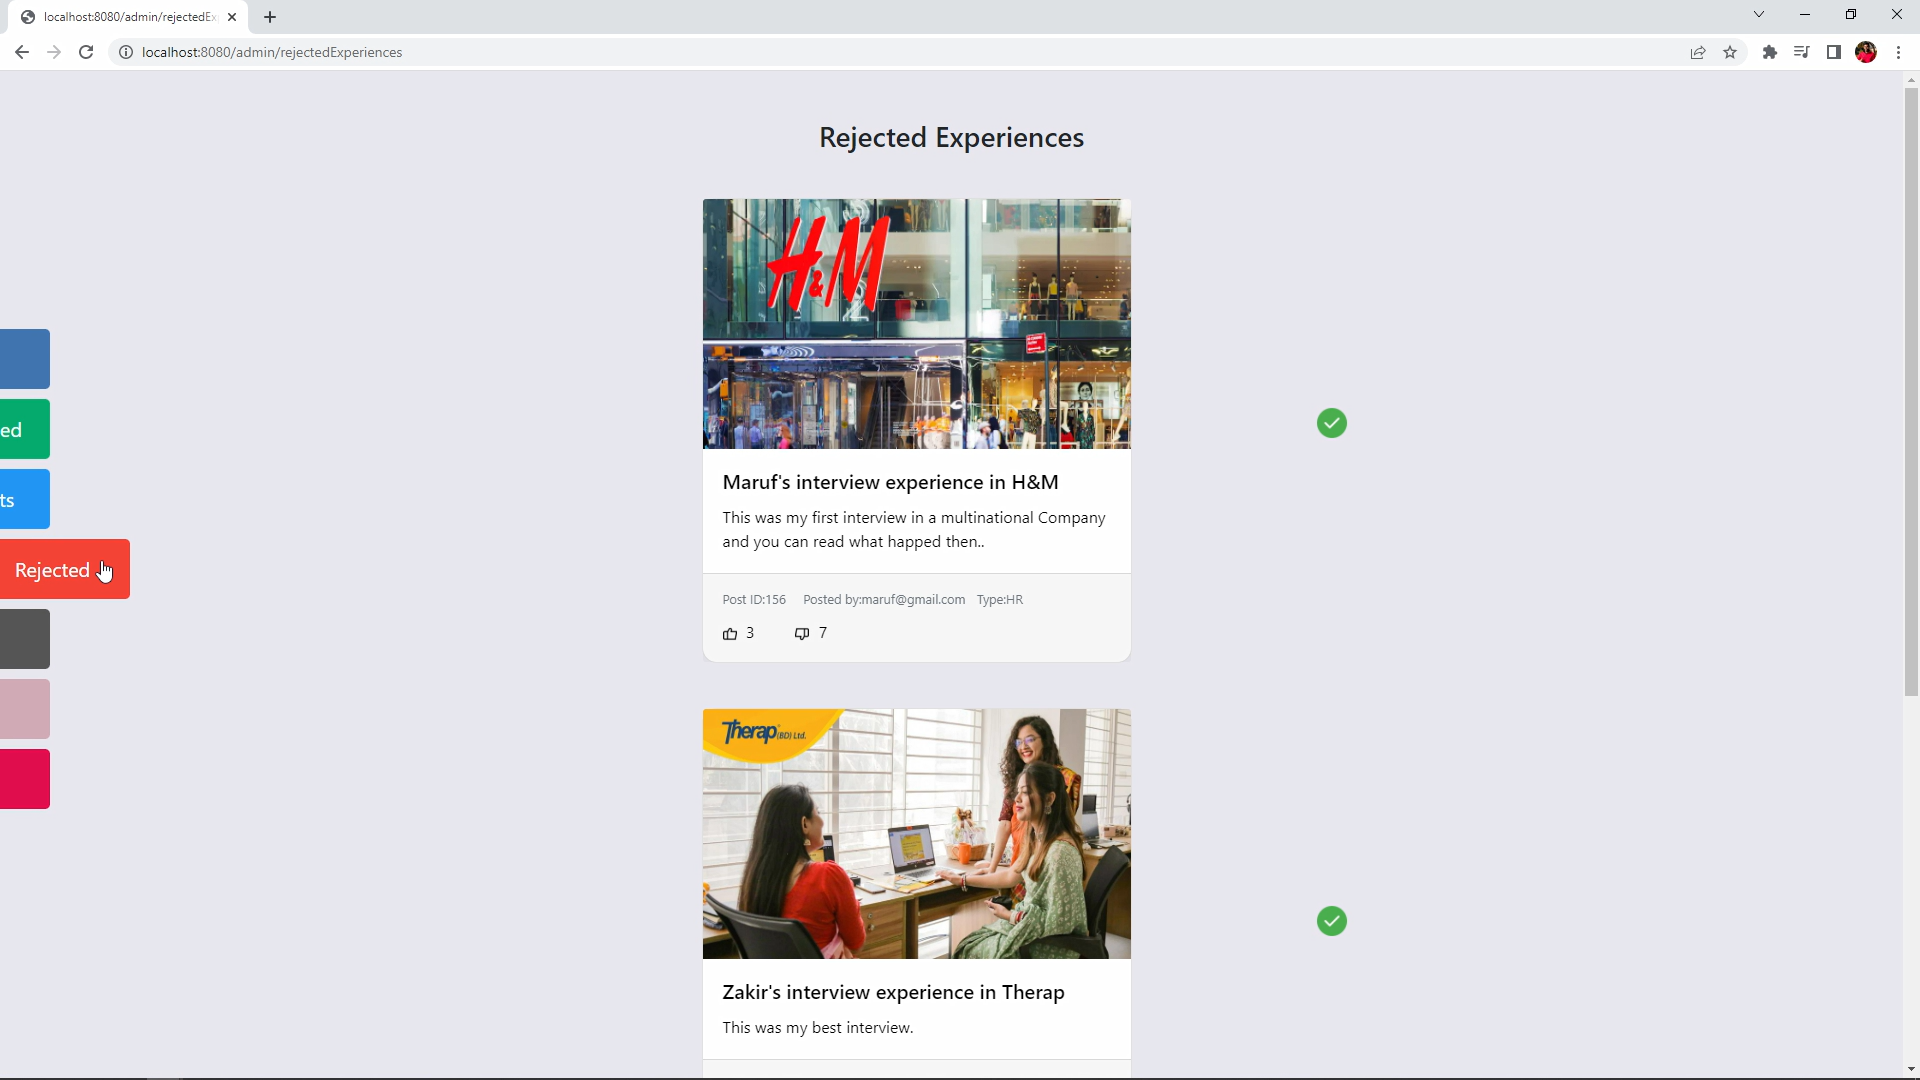Dislike Maruf's post using the thumbs-down icon
This screenshot has height=1080, width=1920.
coord(801,633)
